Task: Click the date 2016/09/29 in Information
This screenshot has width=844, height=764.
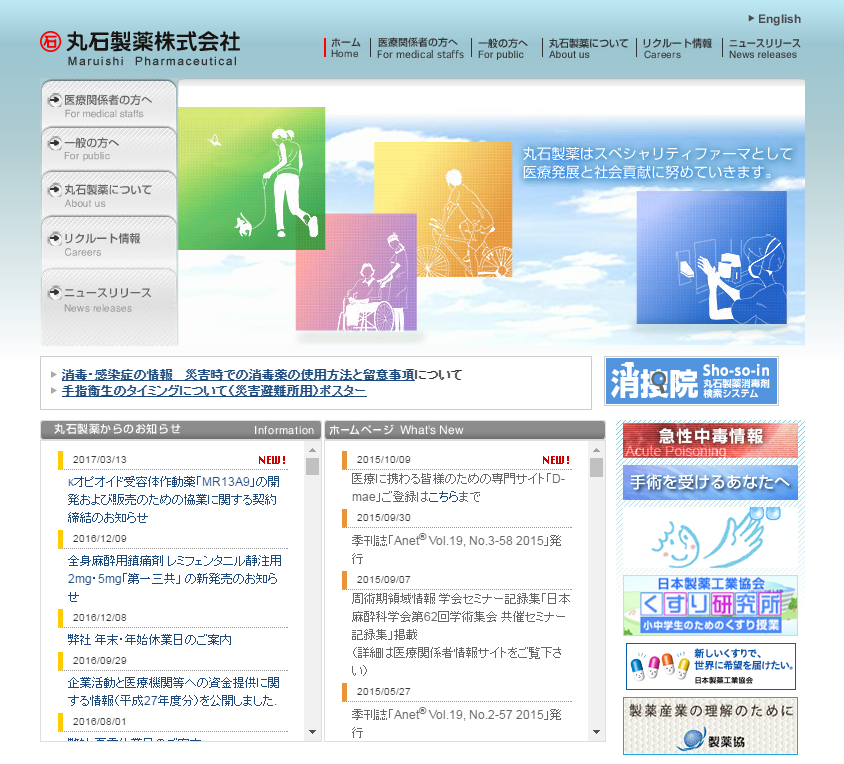Action: (100, 661)
